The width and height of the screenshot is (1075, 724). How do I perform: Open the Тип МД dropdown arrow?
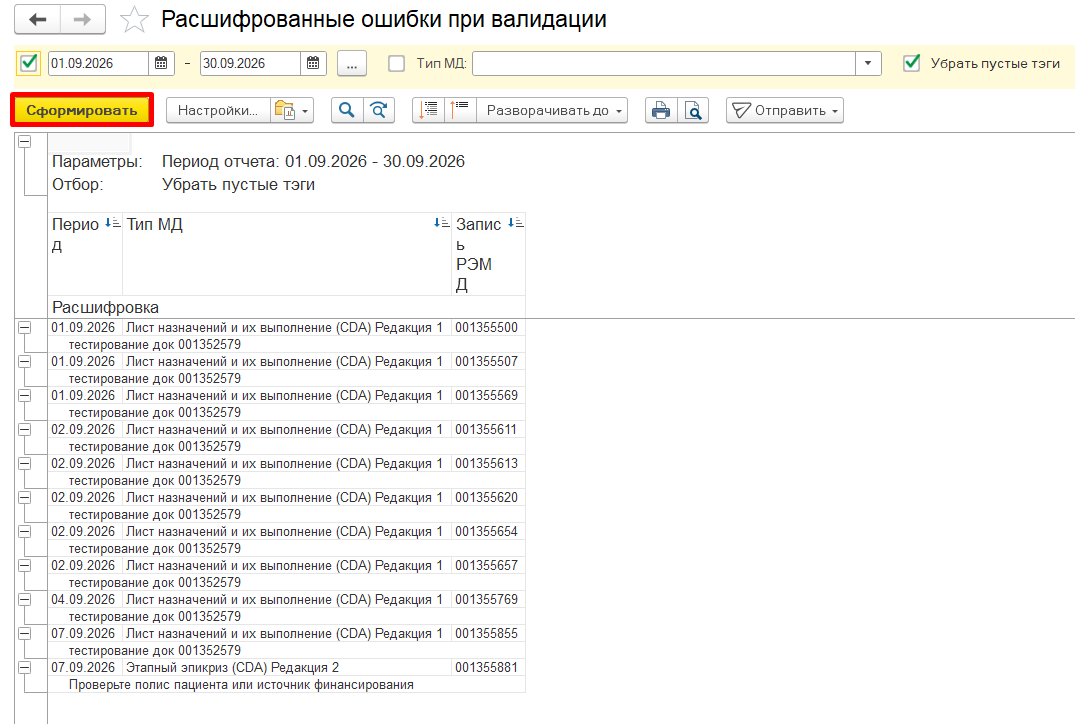click(x=868, y=63)
